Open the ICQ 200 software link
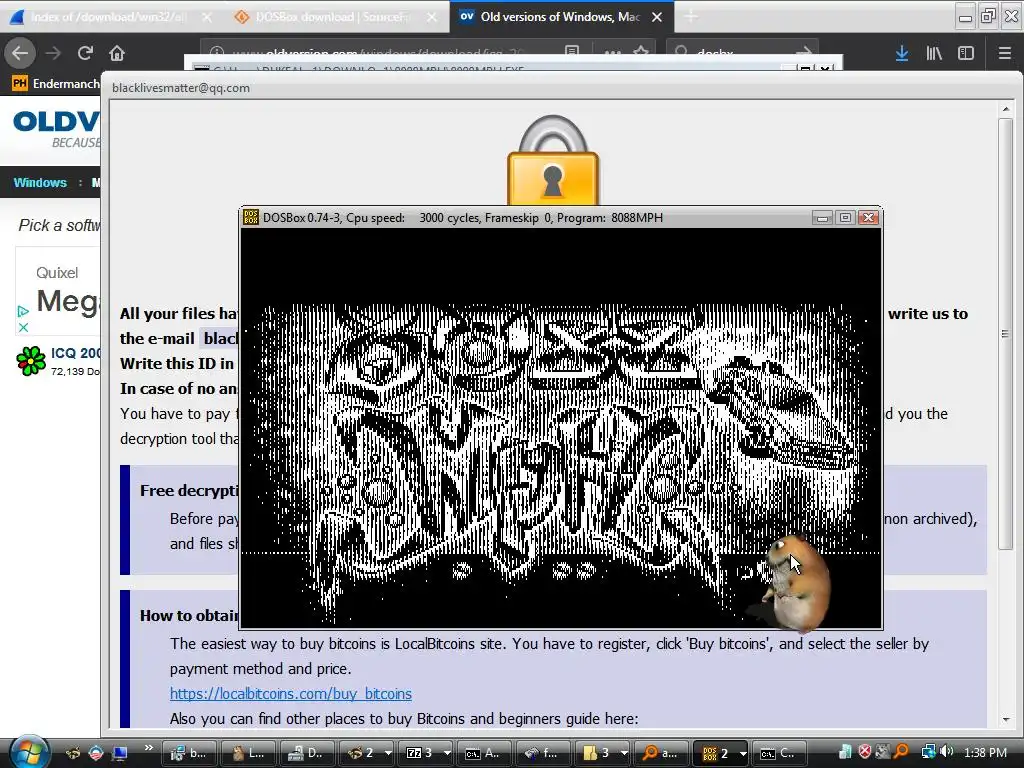1024x768 pixels. click(x=76, y=353)
